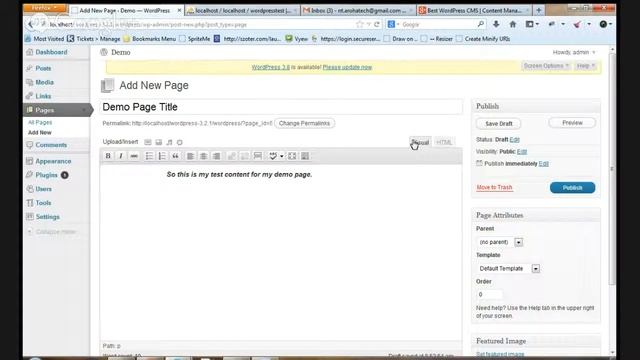Open Media menu in sidebar
This screenshot has height=360, width=640.
(x=44, y=82)
